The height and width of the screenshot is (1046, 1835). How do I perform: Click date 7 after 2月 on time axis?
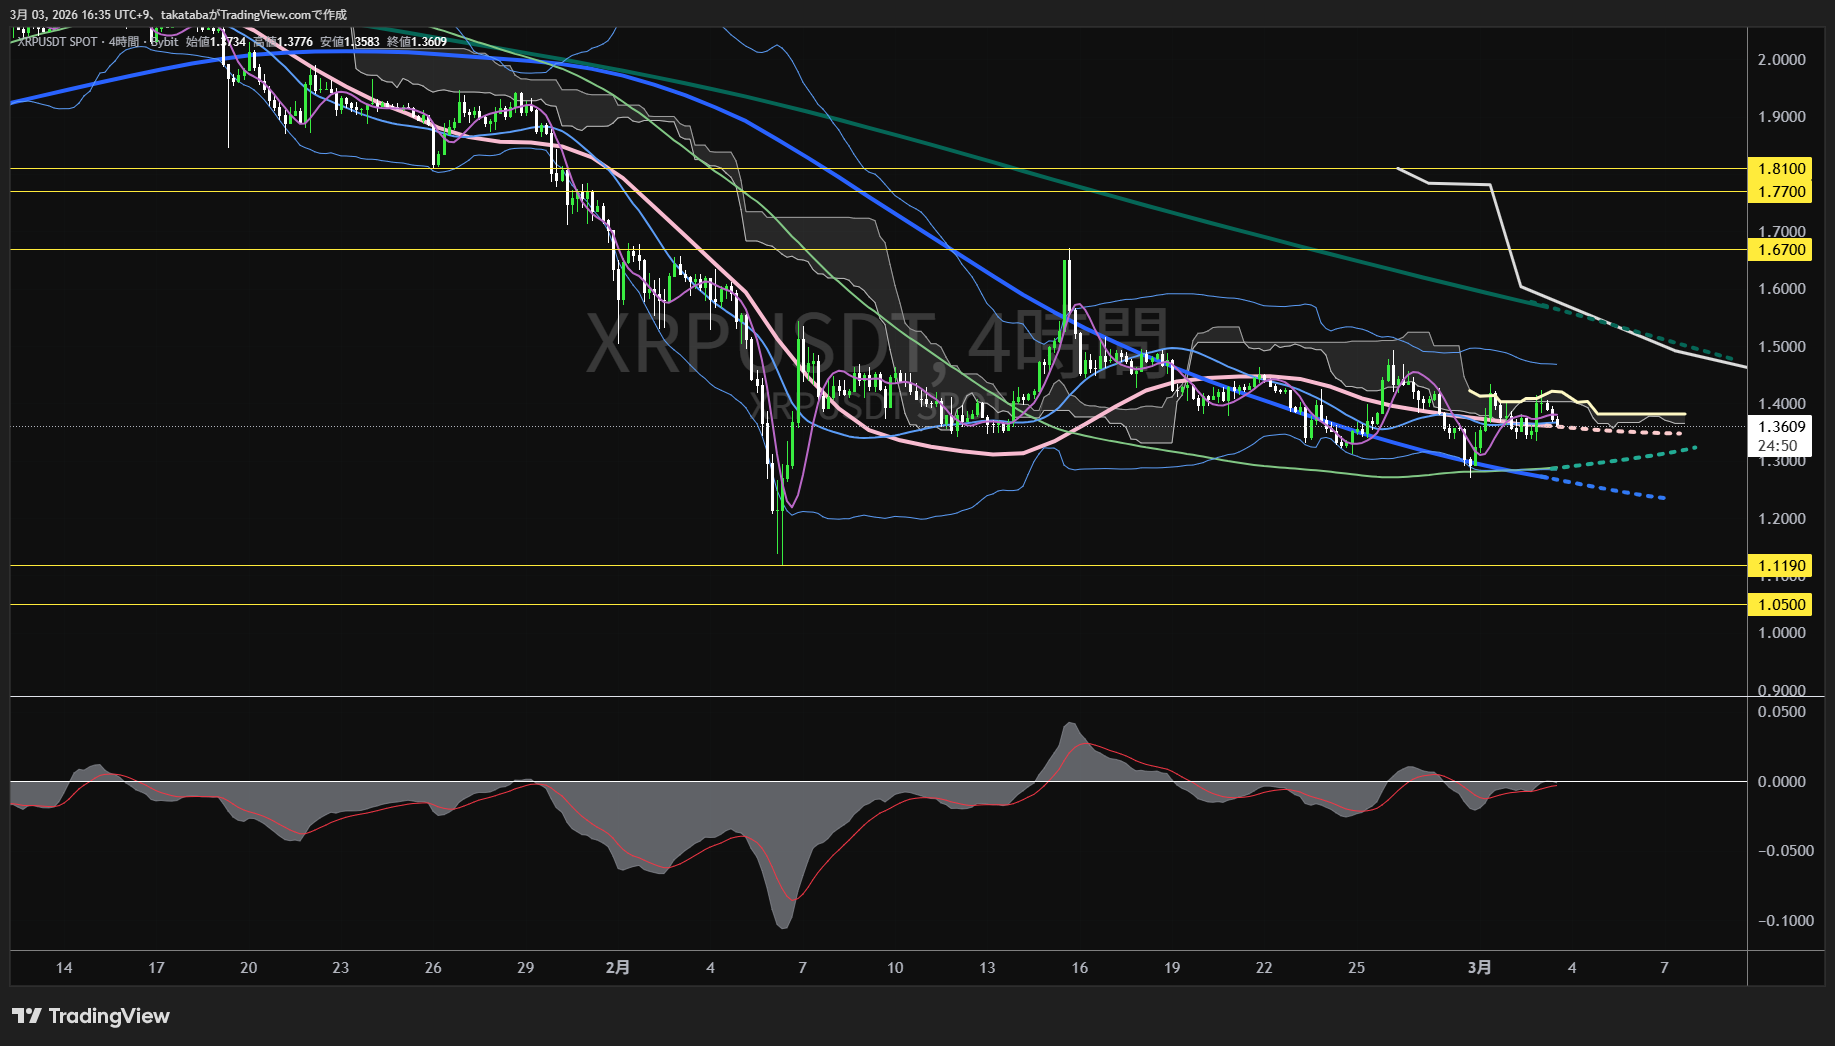pyautogui.click(x=802, y=968)
